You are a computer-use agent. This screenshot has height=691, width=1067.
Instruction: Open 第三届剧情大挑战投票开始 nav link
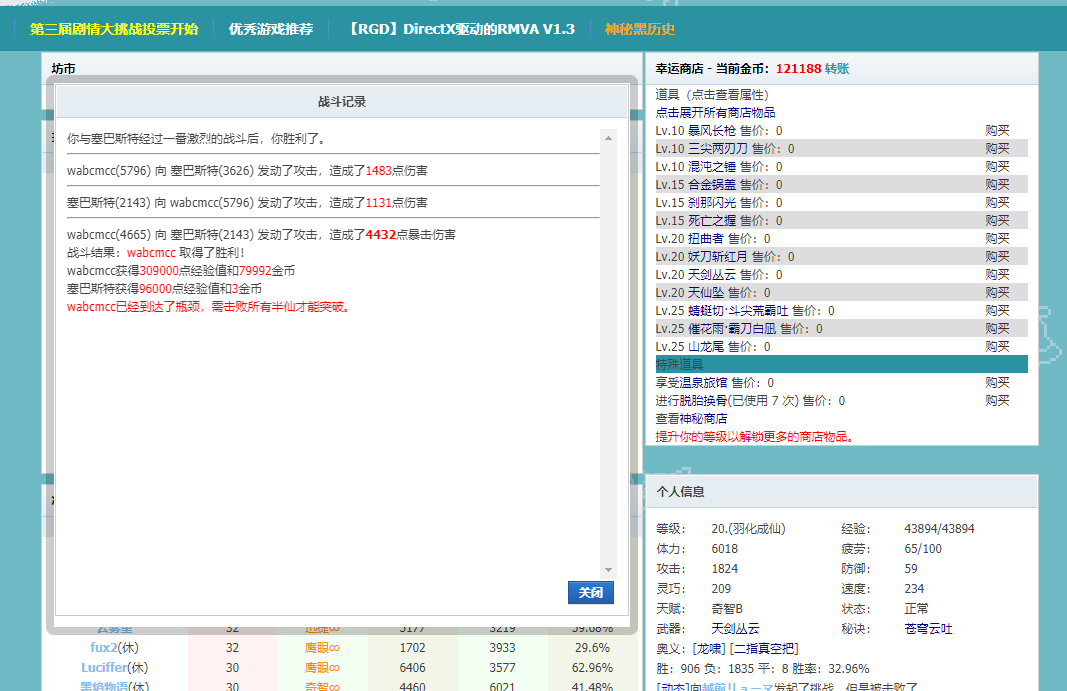pos(114,29)
